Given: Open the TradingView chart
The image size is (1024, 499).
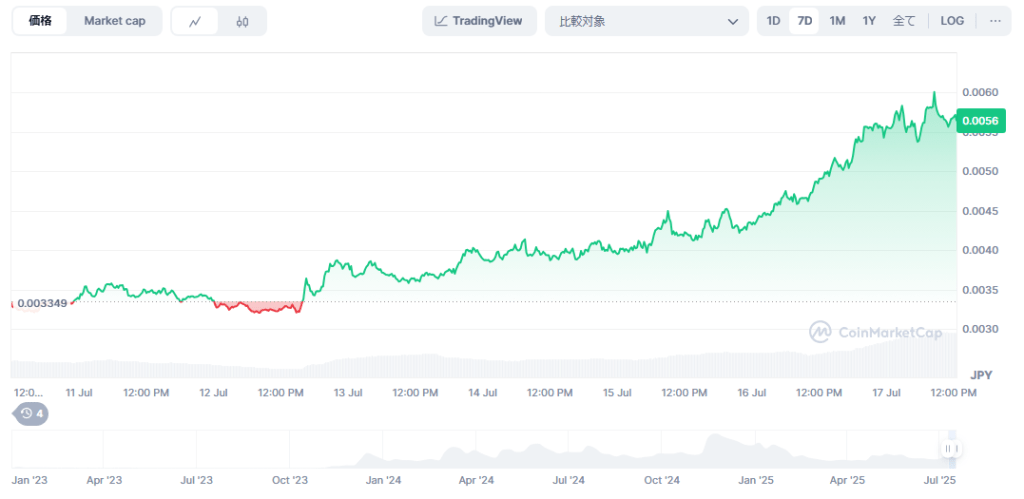Looking at the screenshot, I should click(479, 21).
